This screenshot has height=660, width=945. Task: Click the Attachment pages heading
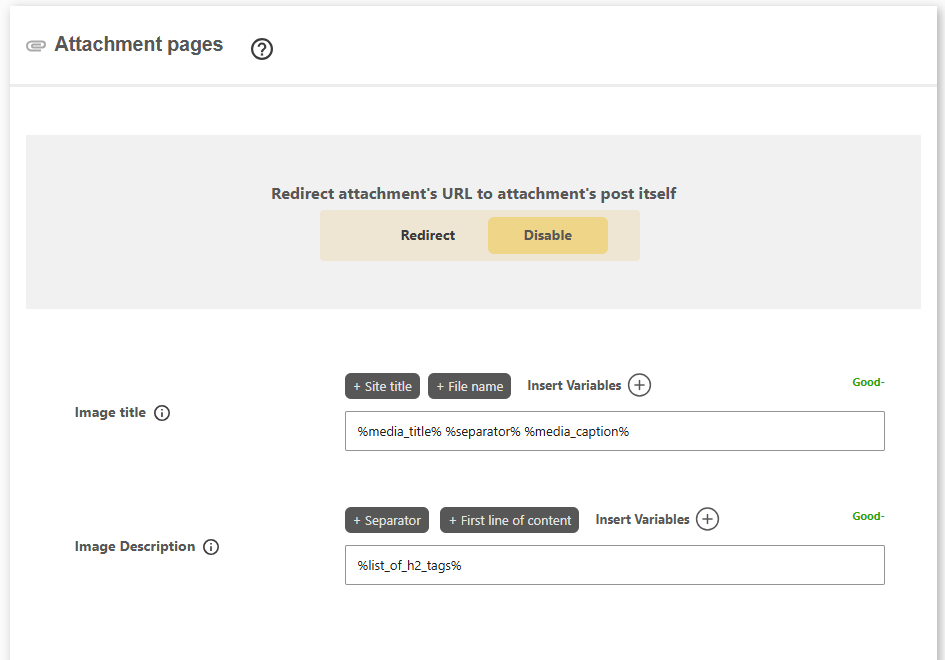tap(139, 45)
